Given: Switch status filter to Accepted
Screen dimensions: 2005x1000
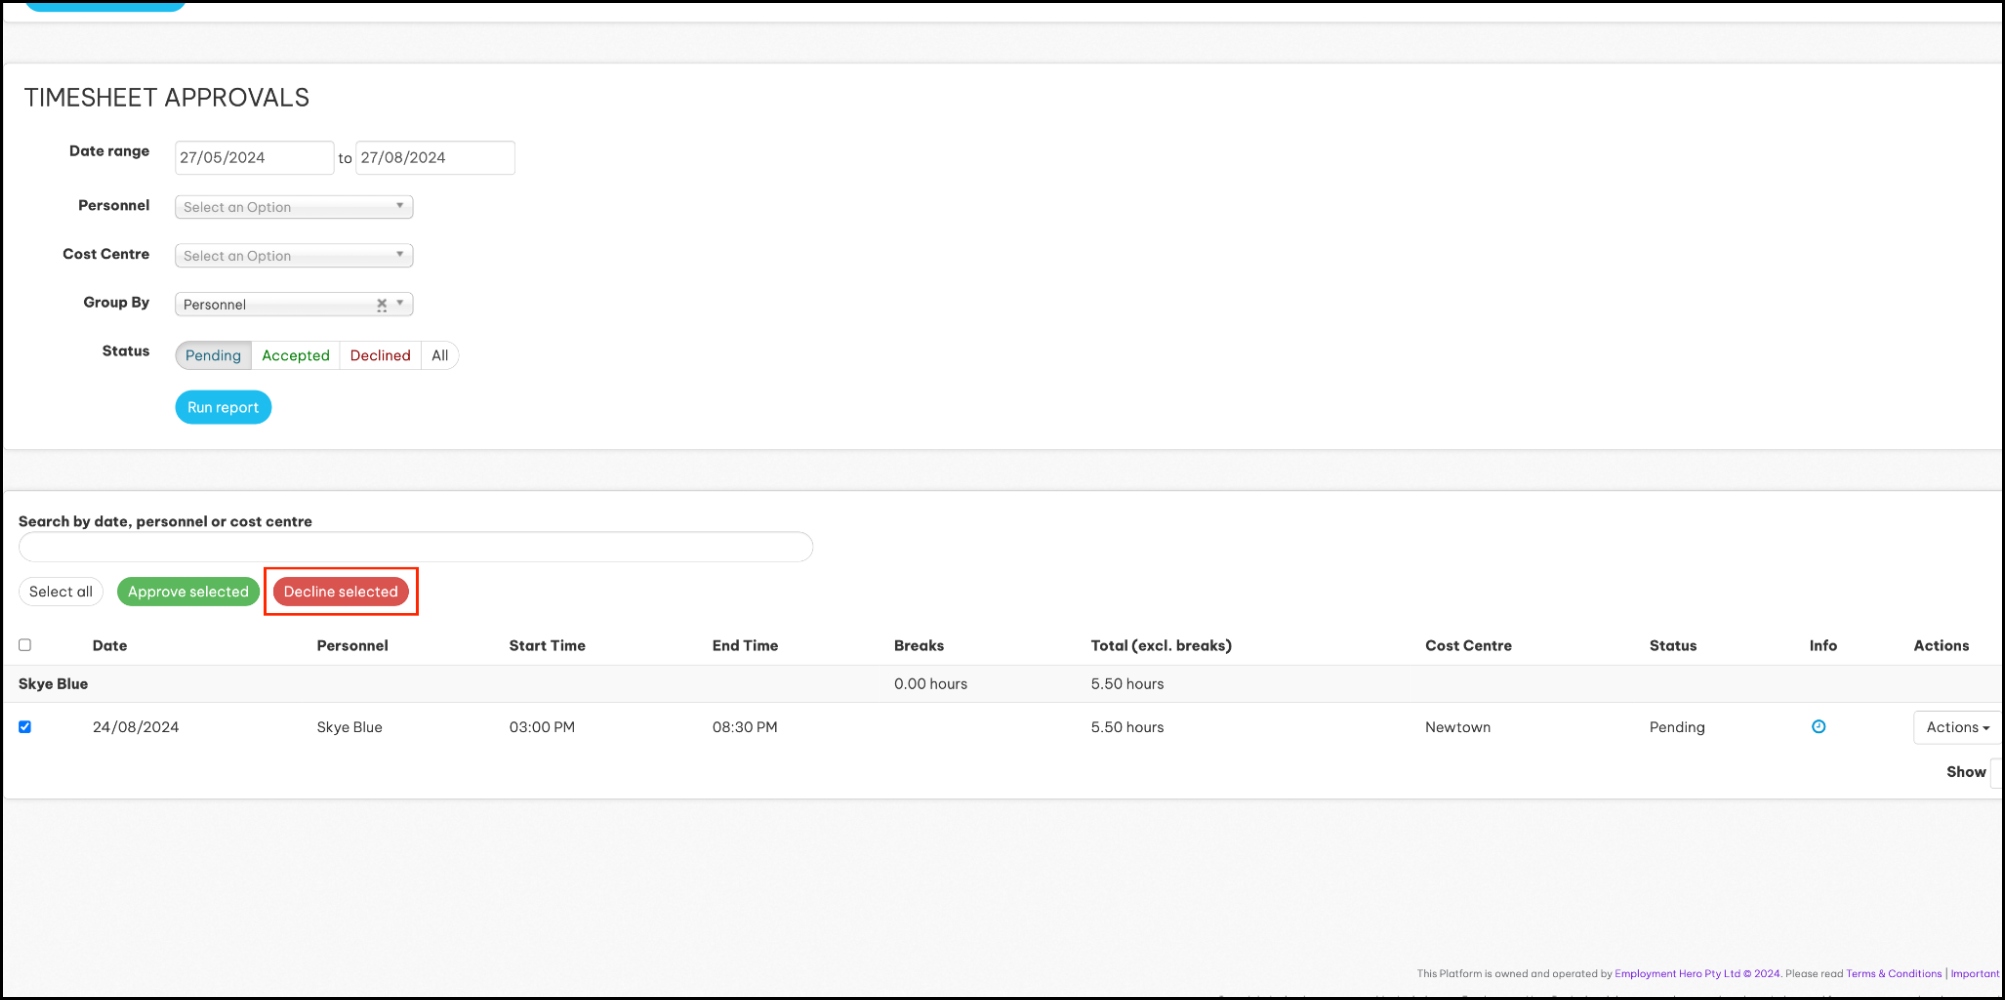Looking at the screenshot, I should (x=295, y=355).
